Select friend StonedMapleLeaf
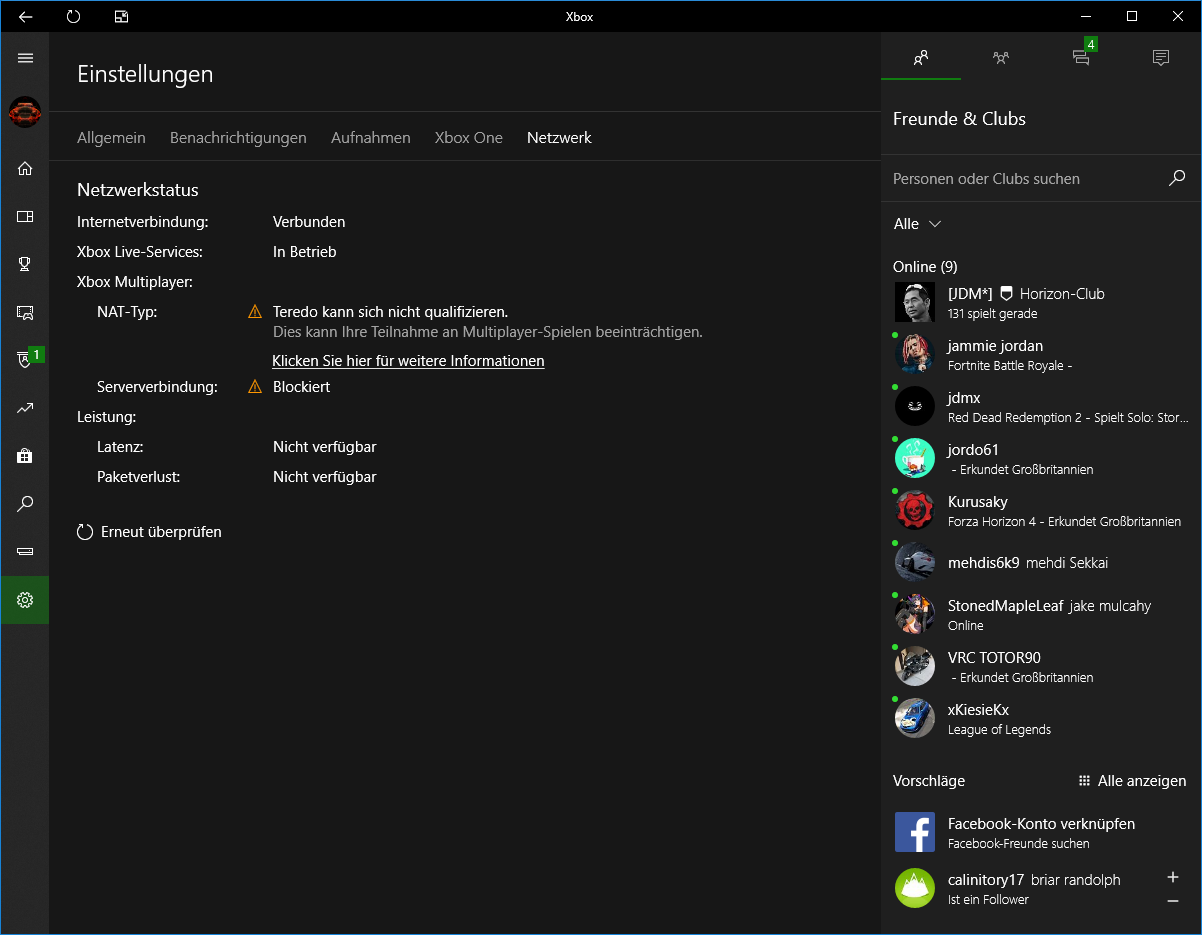 (x=1041, y=614)
